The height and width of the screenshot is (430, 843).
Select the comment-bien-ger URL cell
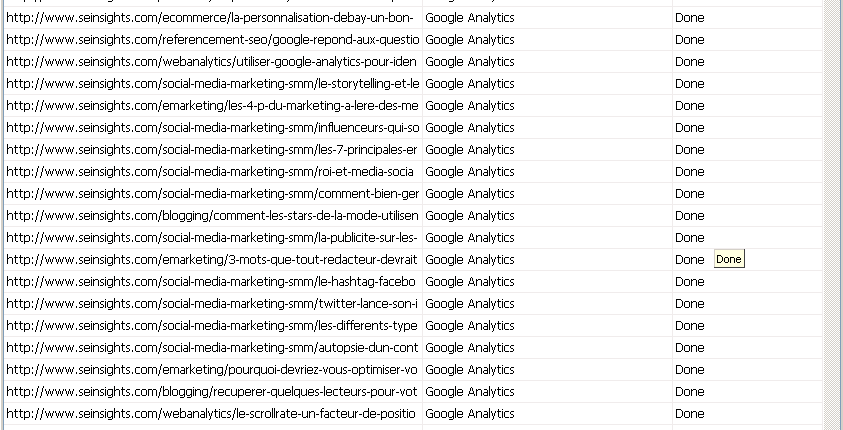point(212,194)
